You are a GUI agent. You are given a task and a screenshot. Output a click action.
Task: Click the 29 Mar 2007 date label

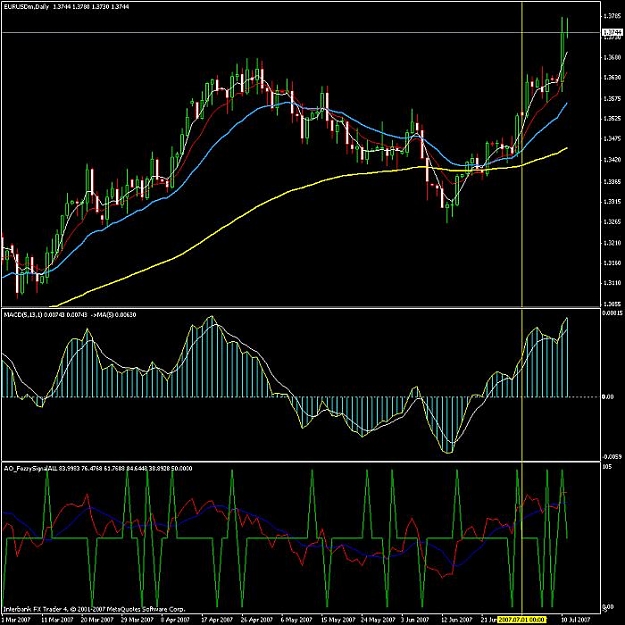137,620
